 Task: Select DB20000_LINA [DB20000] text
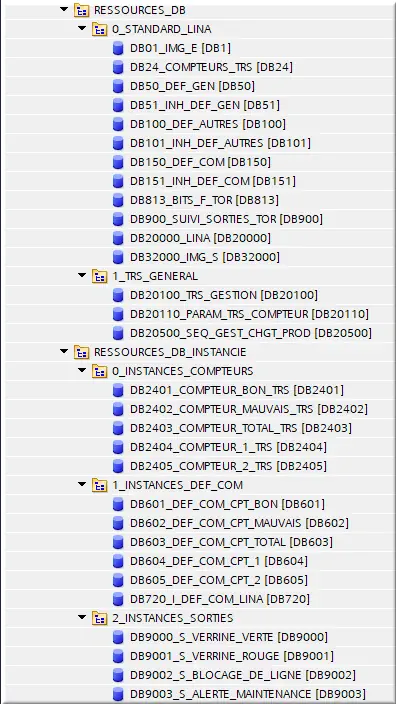200,238
